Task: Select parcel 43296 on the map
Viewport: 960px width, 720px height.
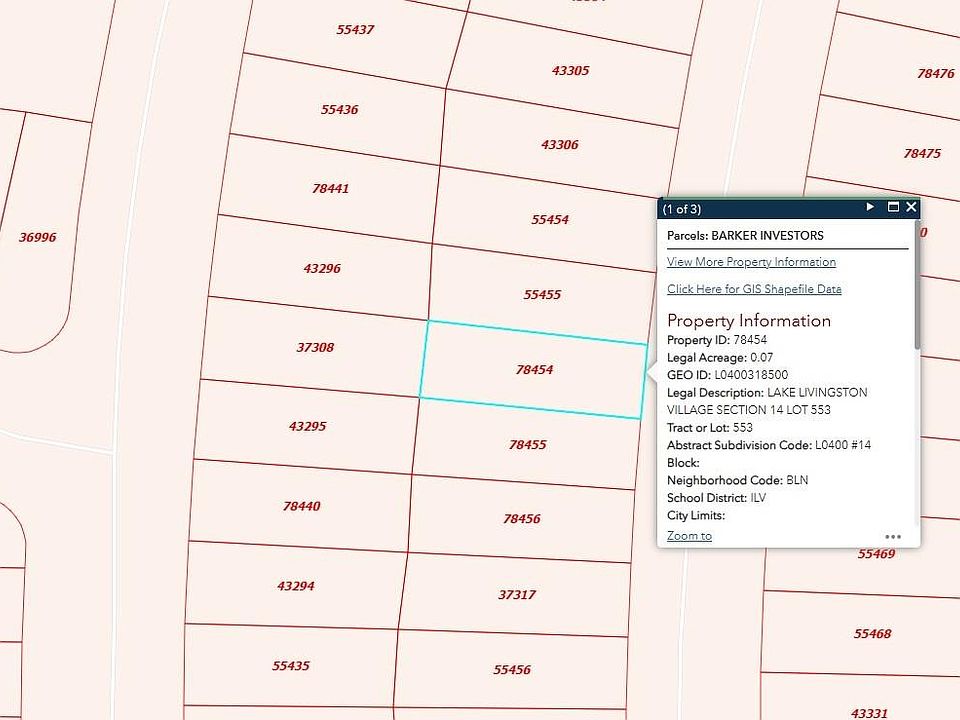Action: (322, 268)
